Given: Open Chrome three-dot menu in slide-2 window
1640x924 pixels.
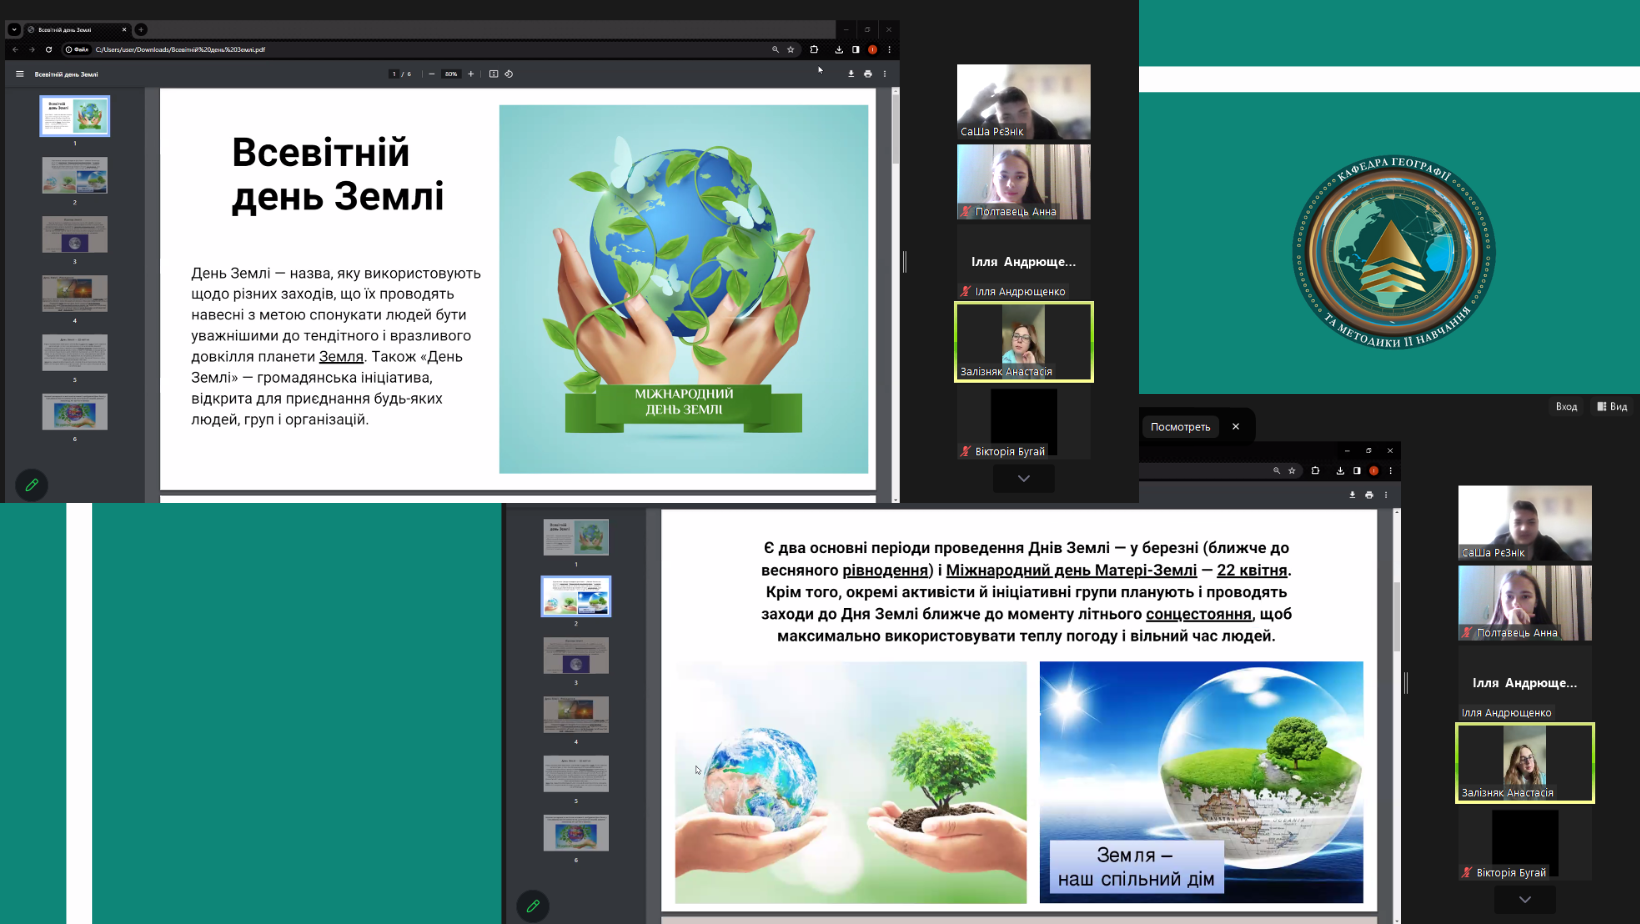Looking at the screenshot, I should (x=1390, y=470).
